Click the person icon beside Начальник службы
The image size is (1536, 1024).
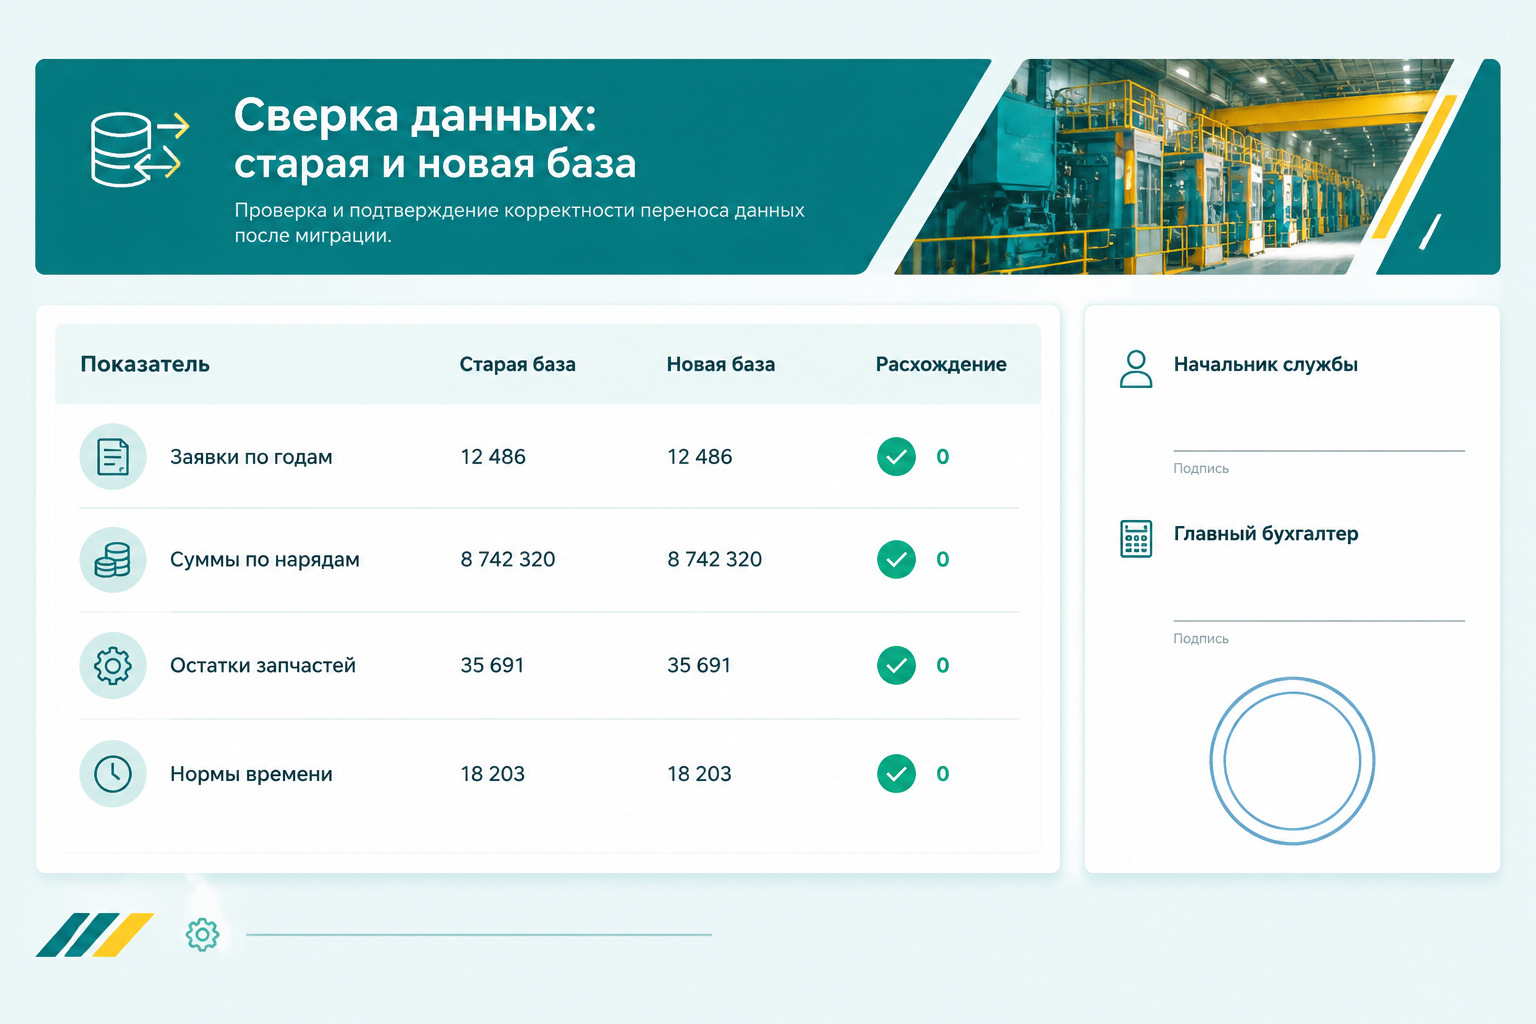1136,369
